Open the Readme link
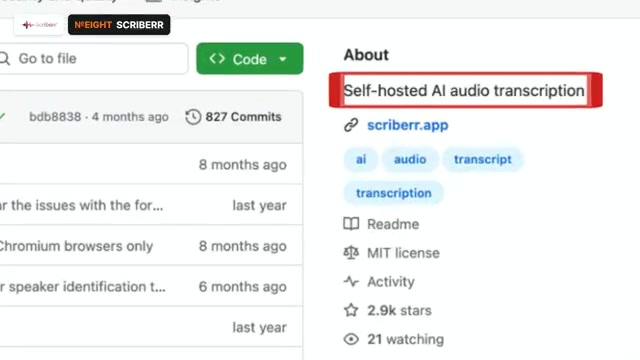The width and height of the screenshot is (640, 360). click(393, 224)
